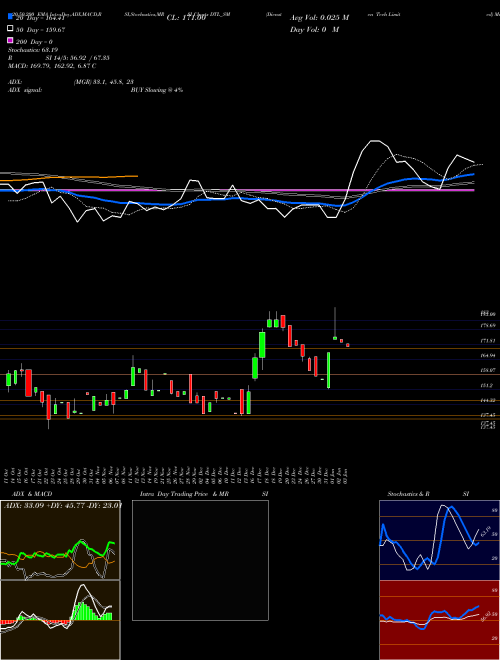Click the last red candle on the price chart

click(x=348, y=345)
